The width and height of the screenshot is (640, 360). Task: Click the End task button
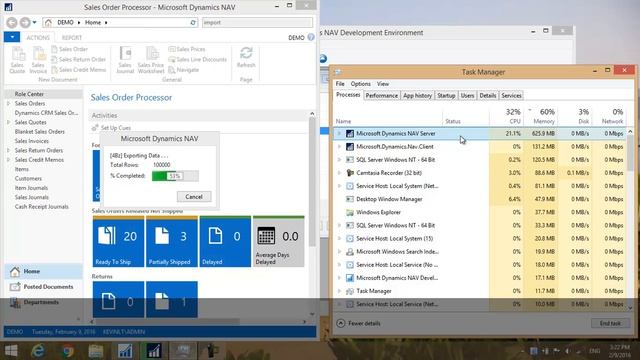610,323
